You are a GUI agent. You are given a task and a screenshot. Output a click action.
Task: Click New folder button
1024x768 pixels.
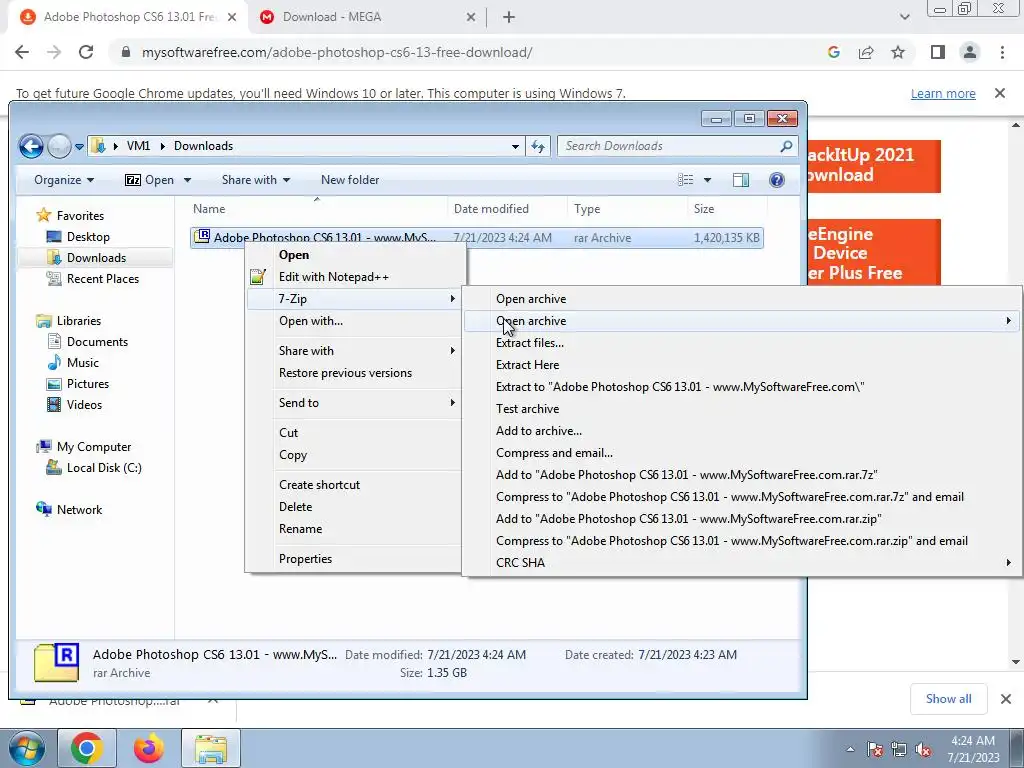click(349, 180)
